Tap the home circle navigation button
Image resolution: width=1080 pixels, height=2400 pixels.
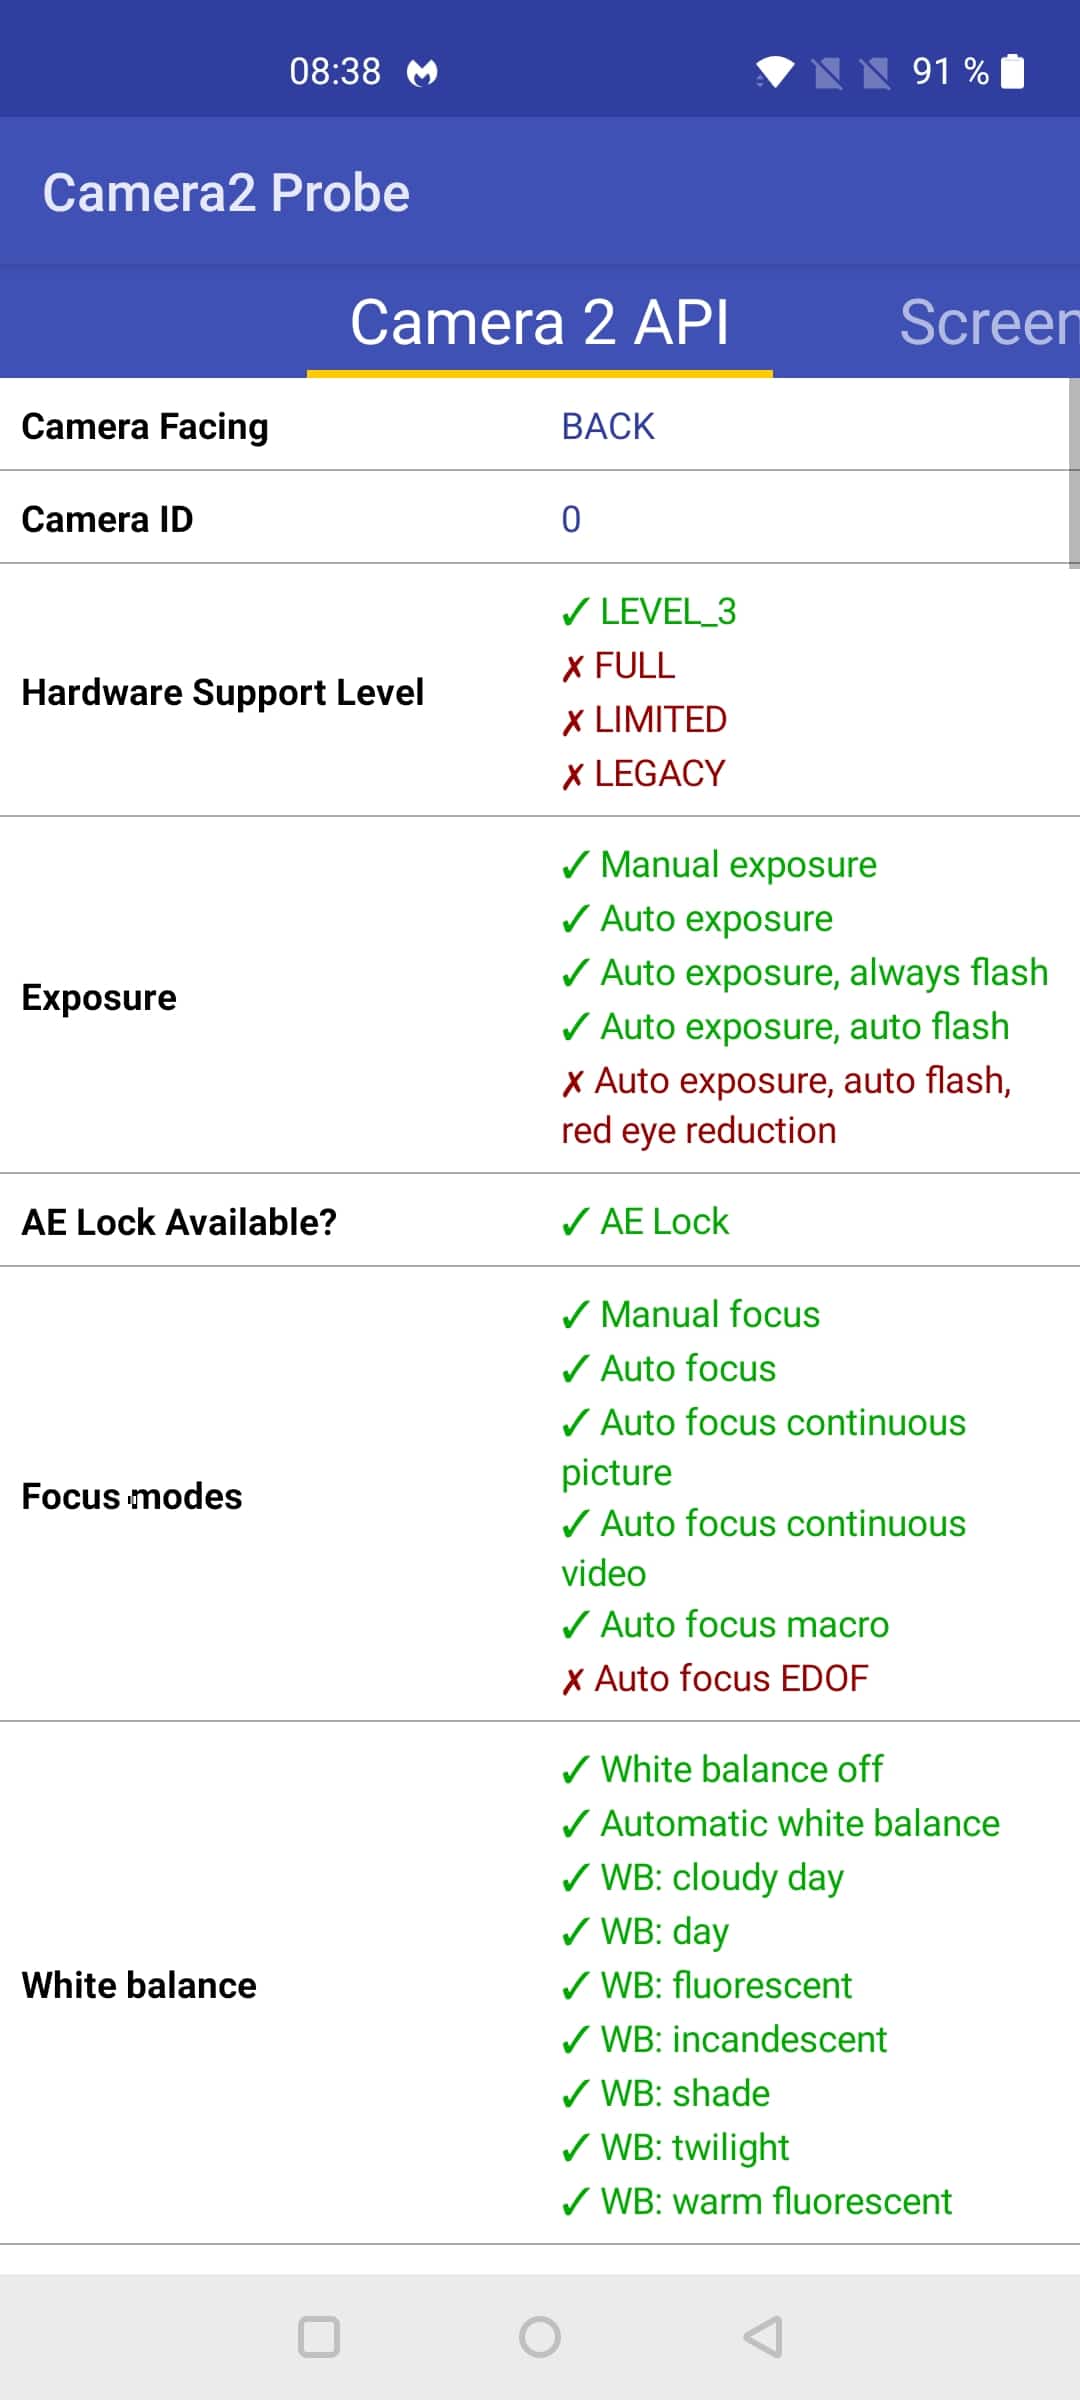pos(540,2337)
